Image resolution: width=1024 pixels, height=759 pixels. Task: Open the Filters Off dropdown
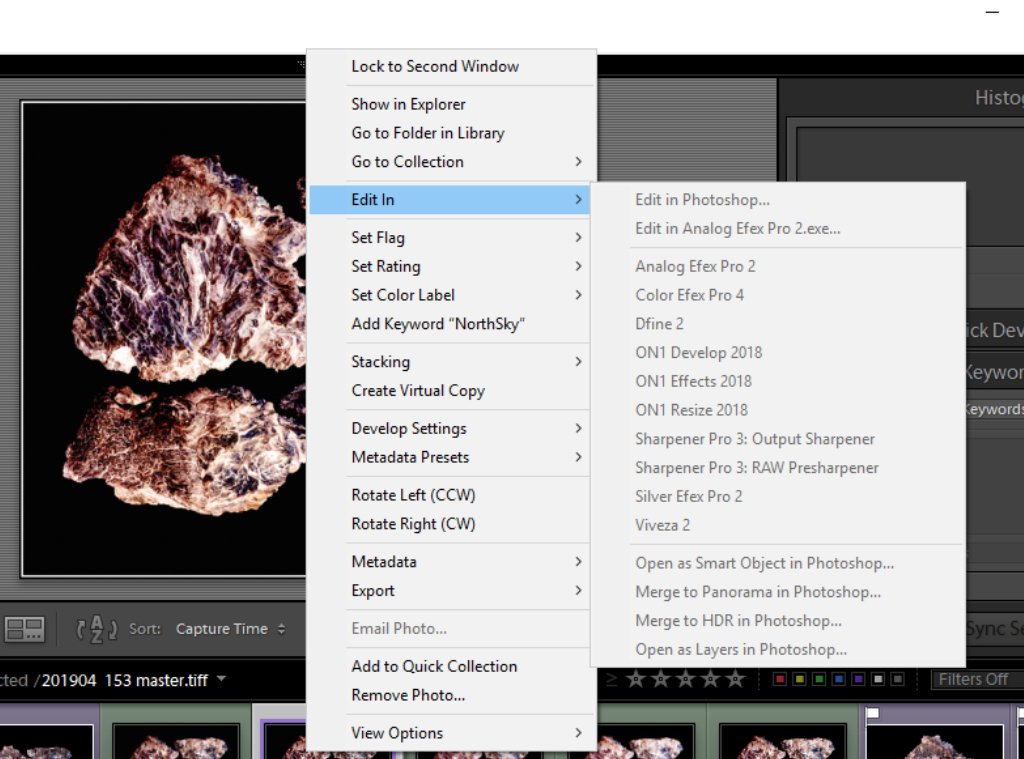point(978,679)
